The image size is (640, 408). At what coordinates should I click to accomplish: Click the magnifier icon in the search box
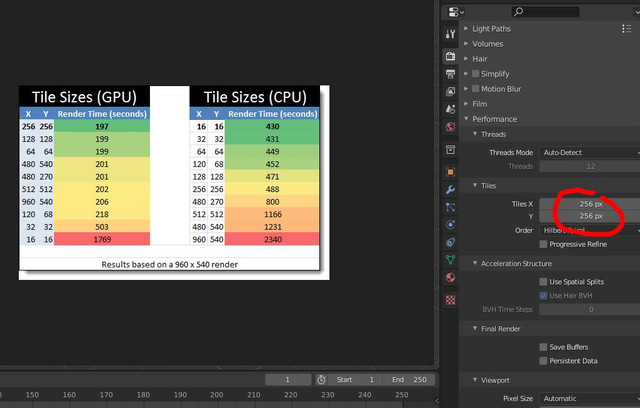click(518, 12)
